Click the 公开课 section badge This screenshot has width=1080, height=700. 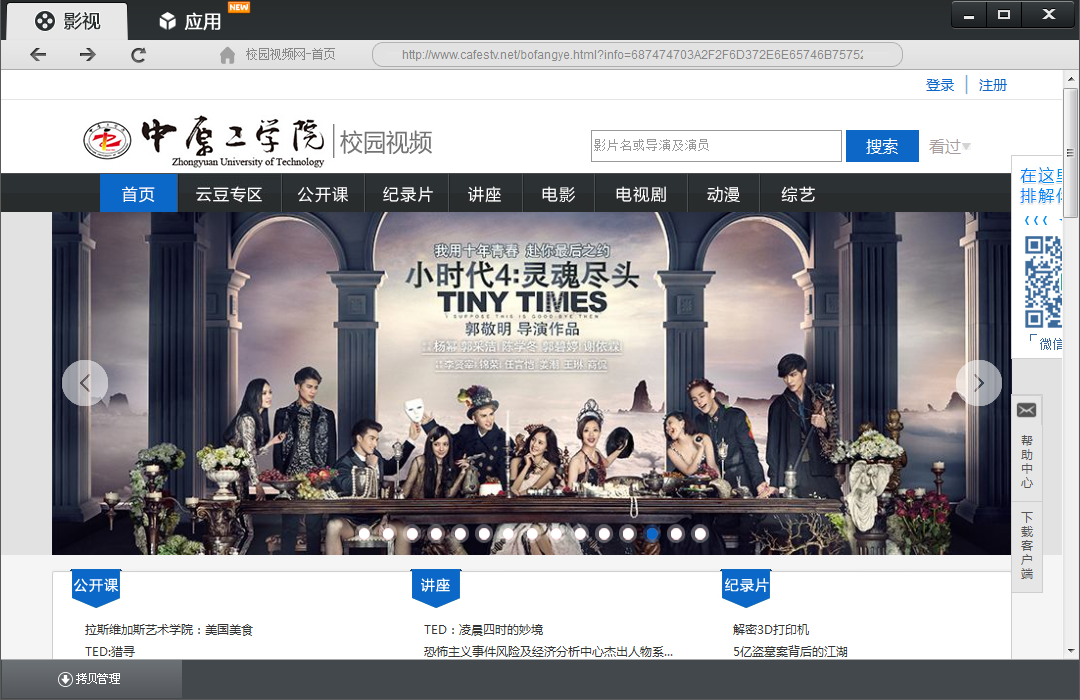click(x=96, y=587)
